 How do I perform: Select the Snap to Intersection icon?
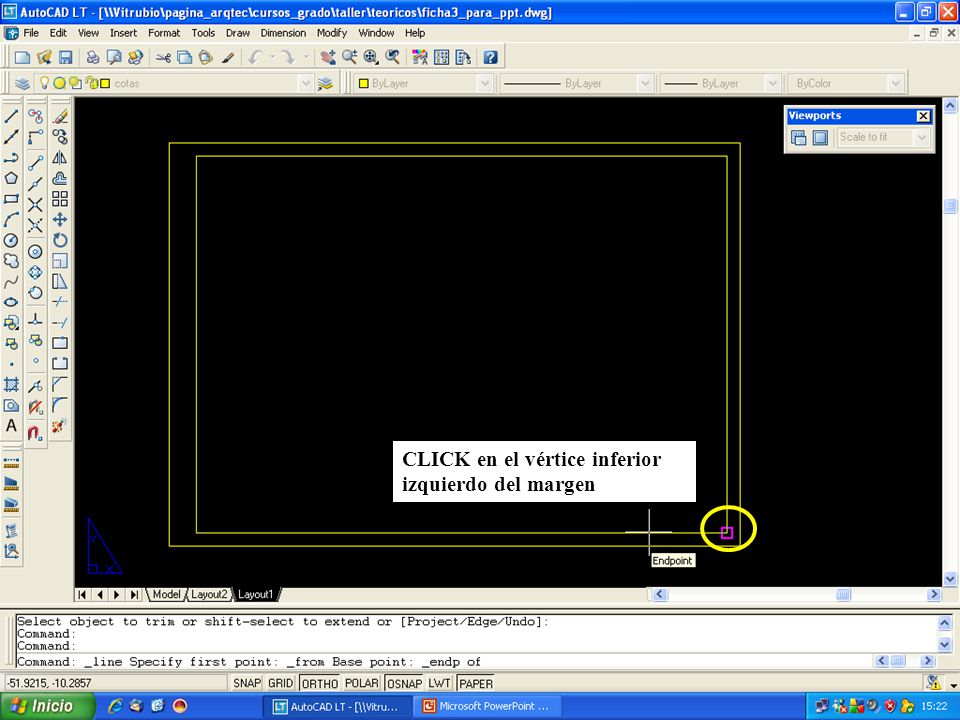(x=36, y=204)
